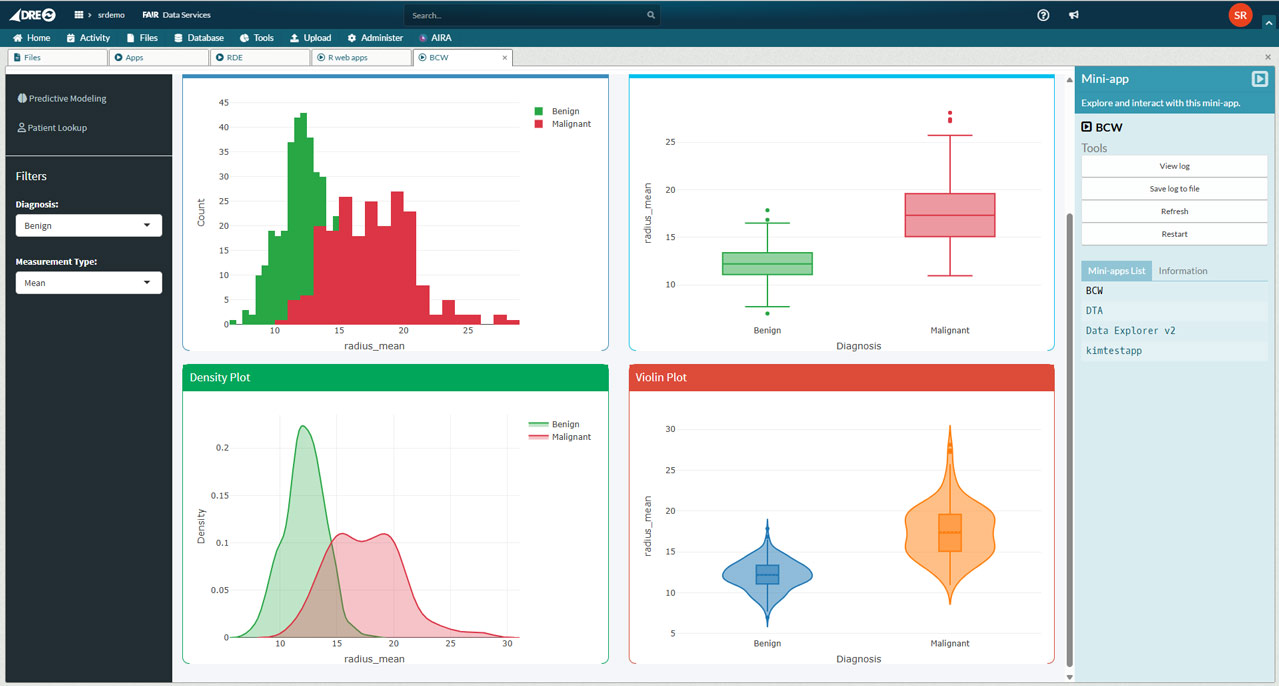Switch to the R web apps tab
The width and height of the screenshot is (1279, 686).
360,58
